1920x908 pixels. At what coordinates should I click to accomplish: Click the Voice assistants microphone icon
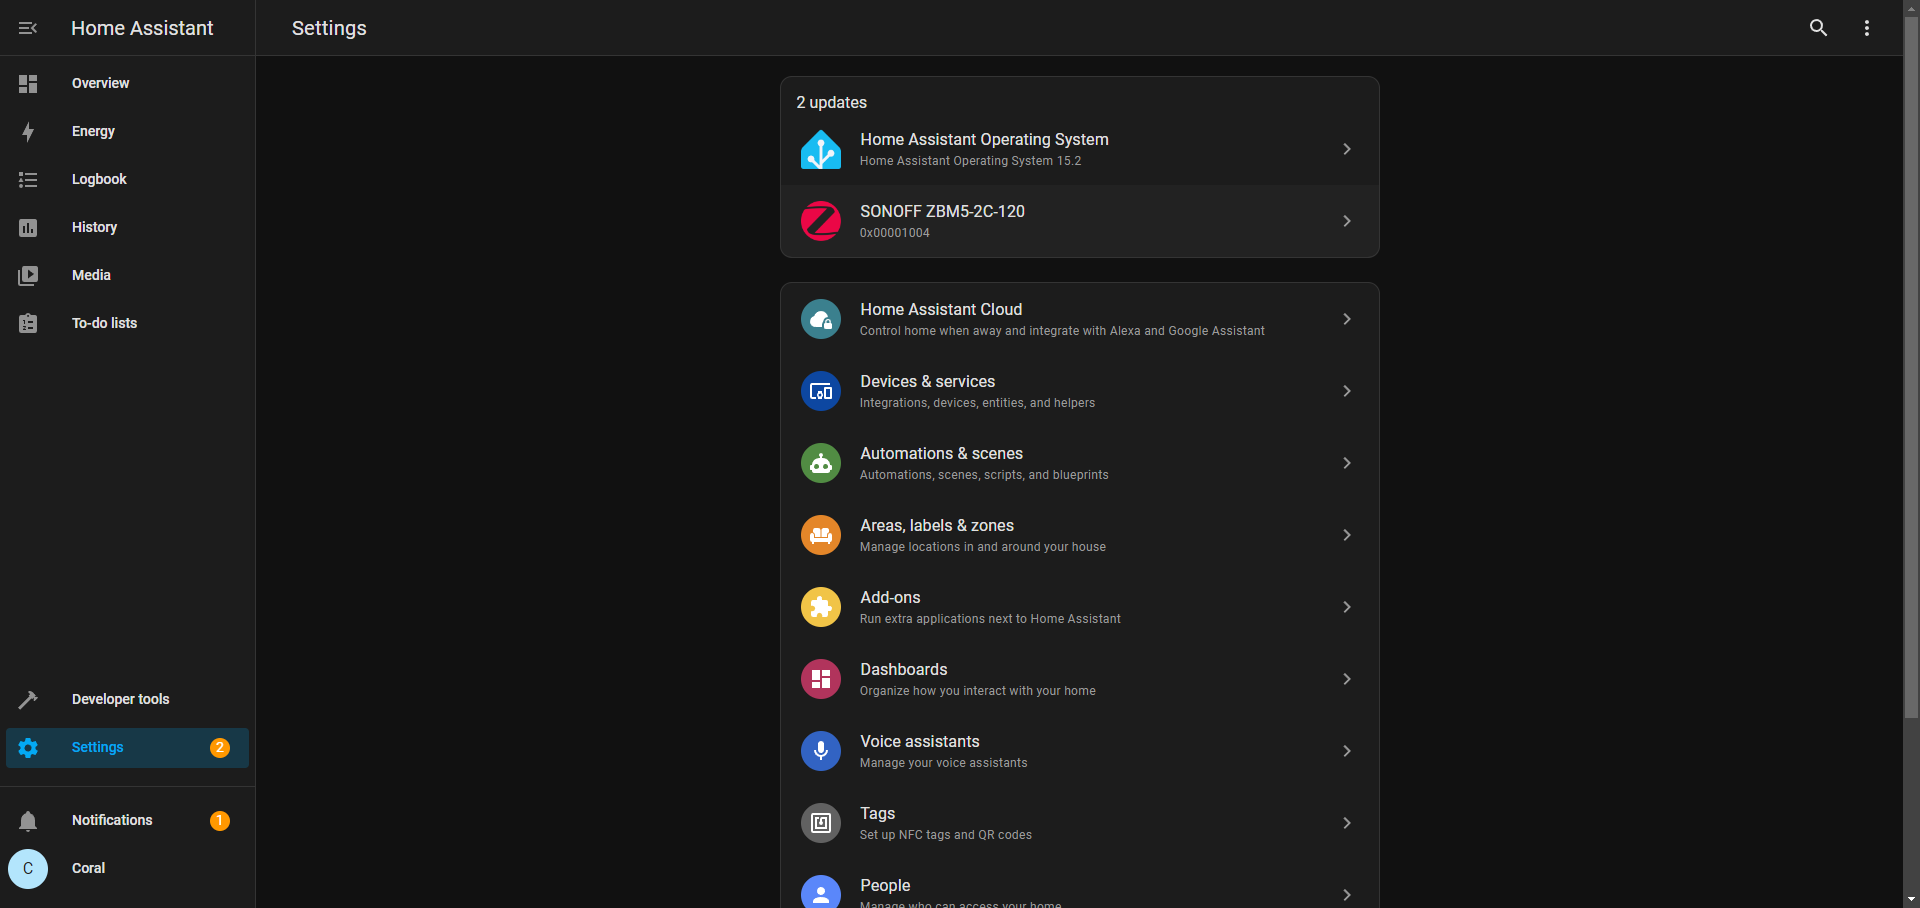pyautogui.click(x=821, y=751)
